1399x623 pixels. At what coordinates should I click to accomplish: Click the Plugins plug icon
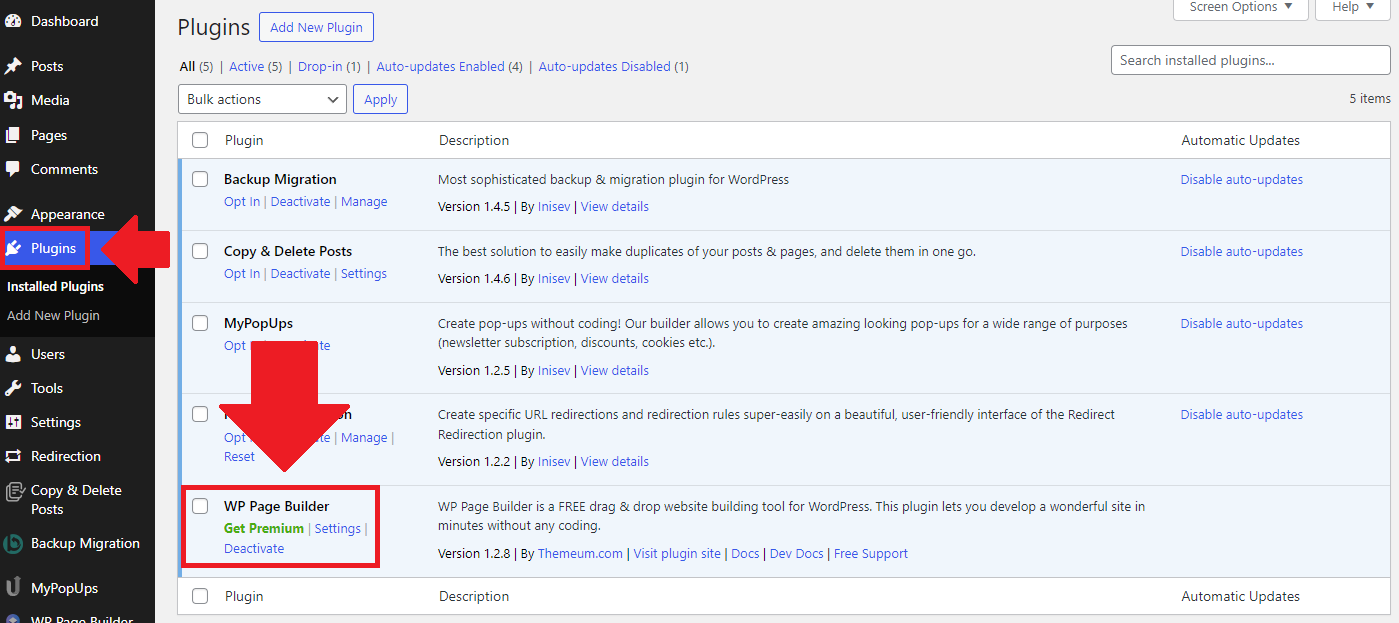(14, 248)
